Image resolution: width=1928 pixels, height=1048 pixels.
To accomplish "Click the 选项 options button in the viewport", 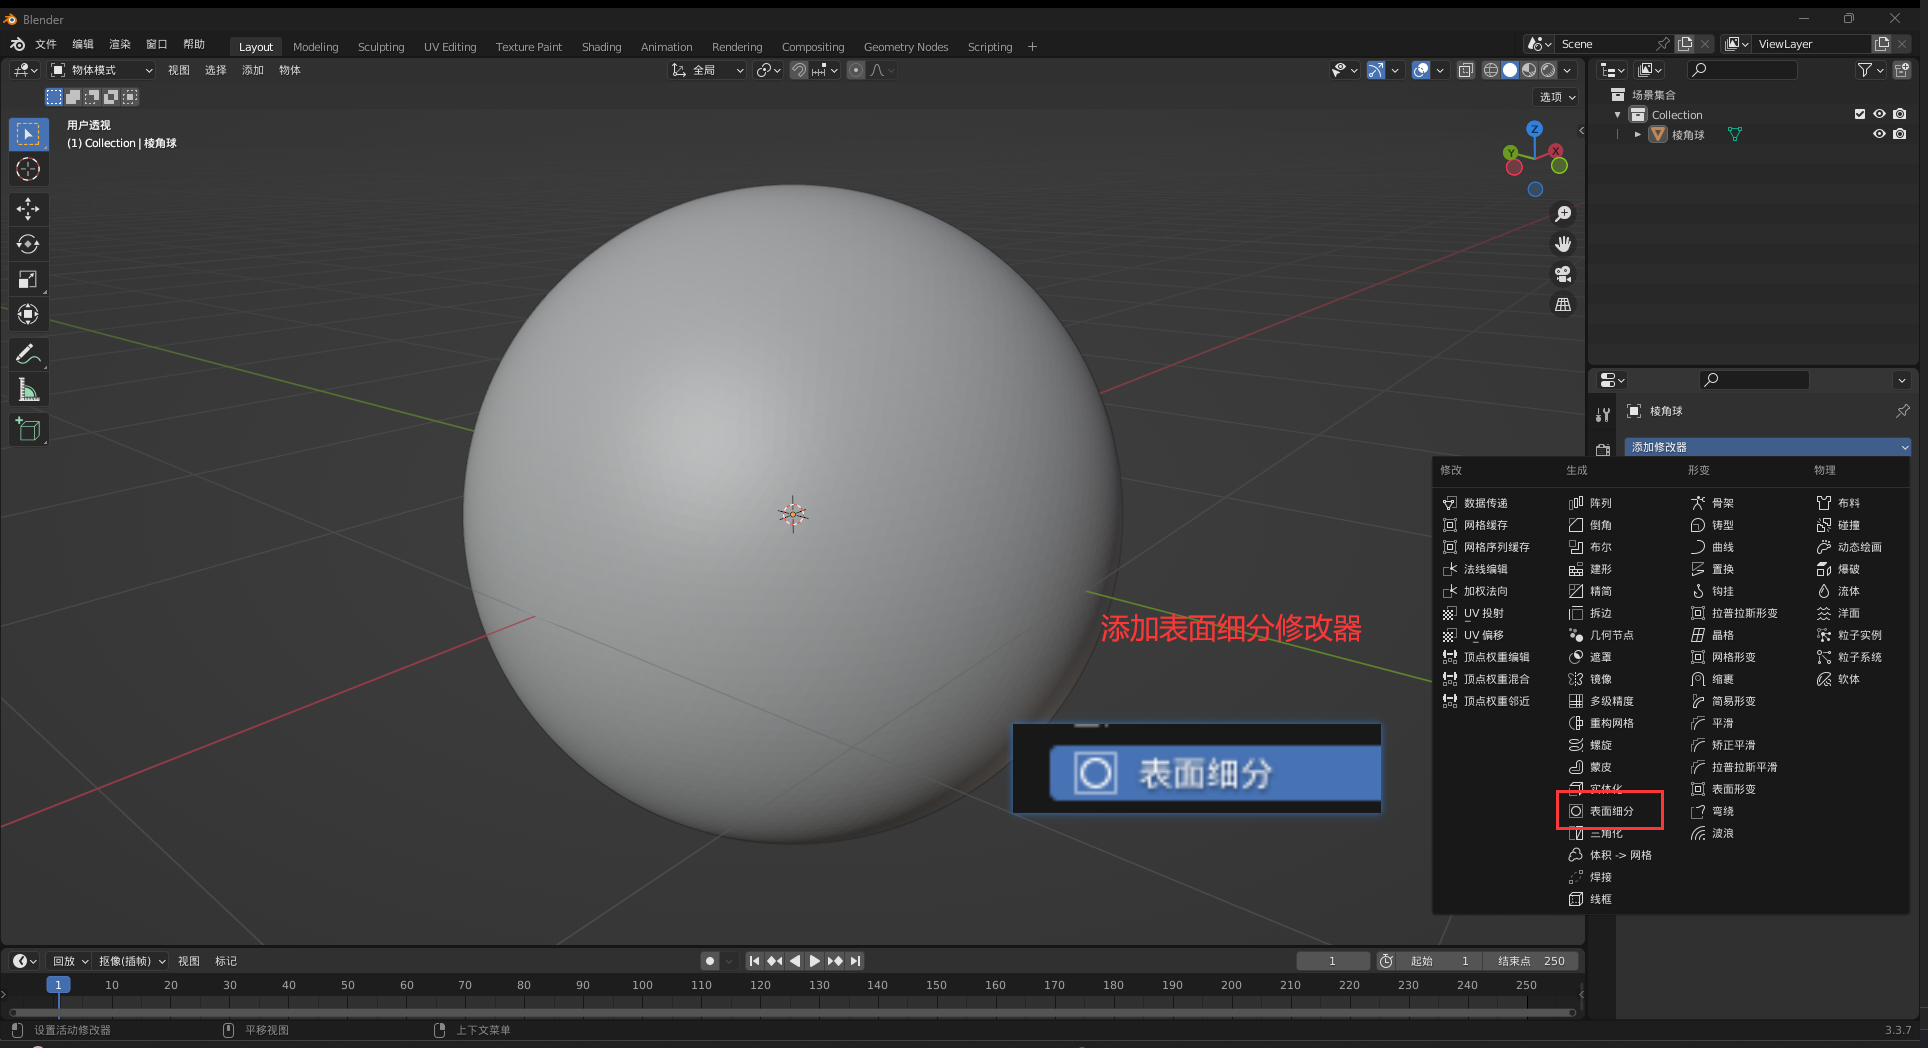I will pyautogui.click(x=1556, y=97).
